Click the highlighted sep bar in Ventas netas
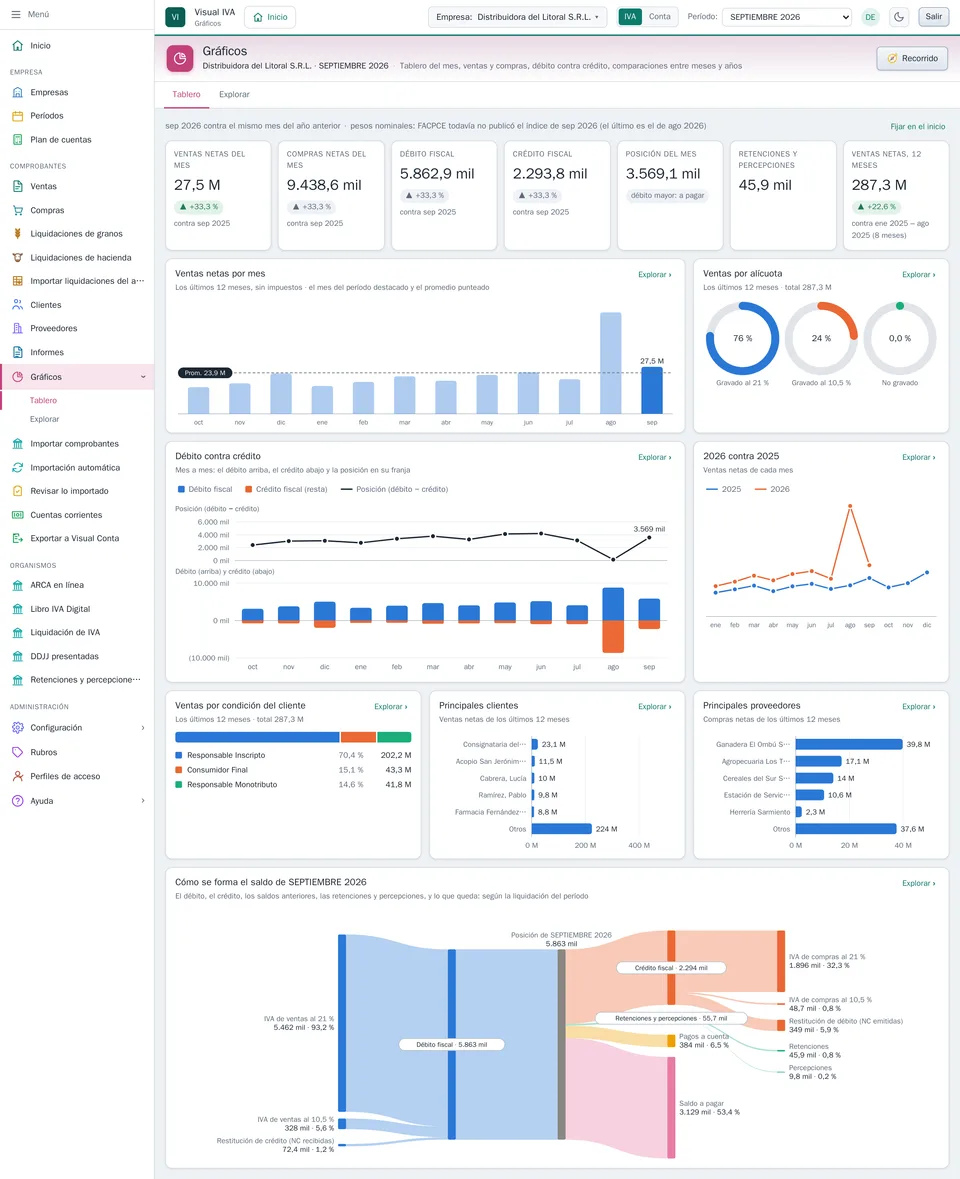The height and width of the screenshot is (1179, 960). (x=652, y=390)
